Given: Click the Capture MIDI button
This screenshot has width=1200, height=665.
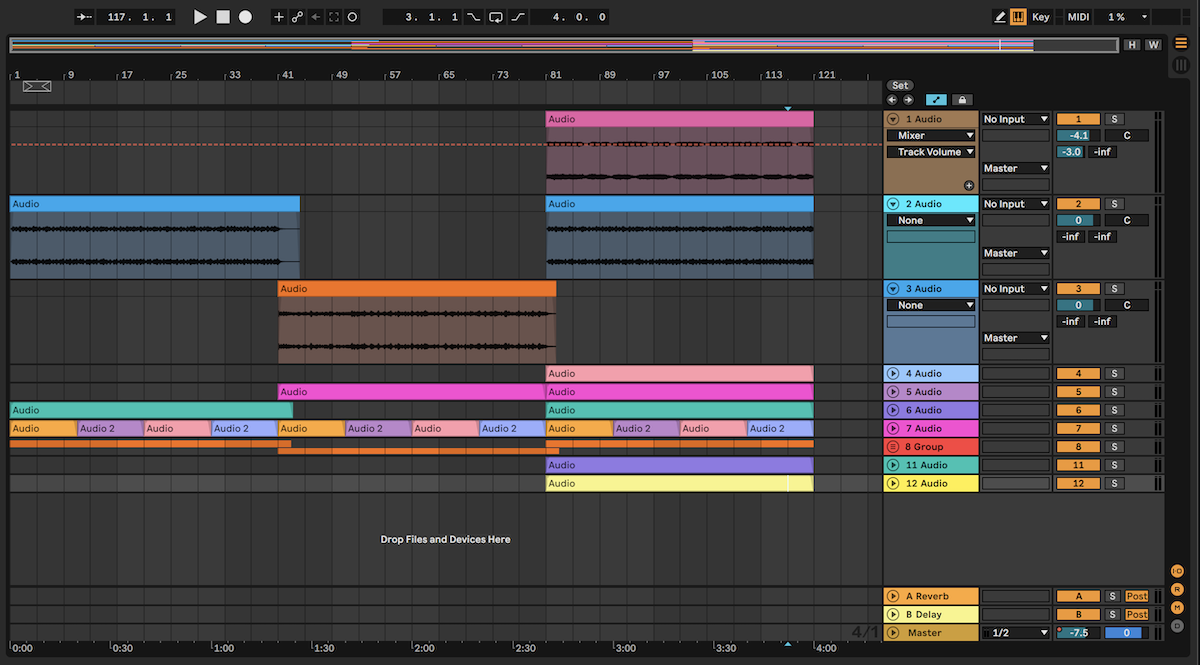Looking at the screenshot, I should (334, 17).
